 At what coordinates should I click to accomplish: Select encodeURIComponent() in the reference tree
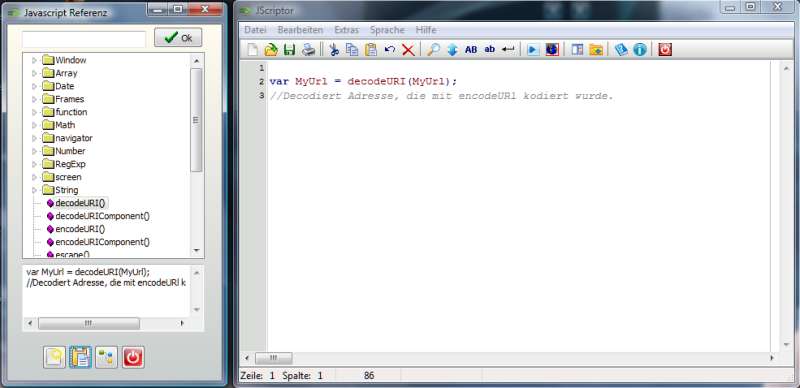click(103, 242)
